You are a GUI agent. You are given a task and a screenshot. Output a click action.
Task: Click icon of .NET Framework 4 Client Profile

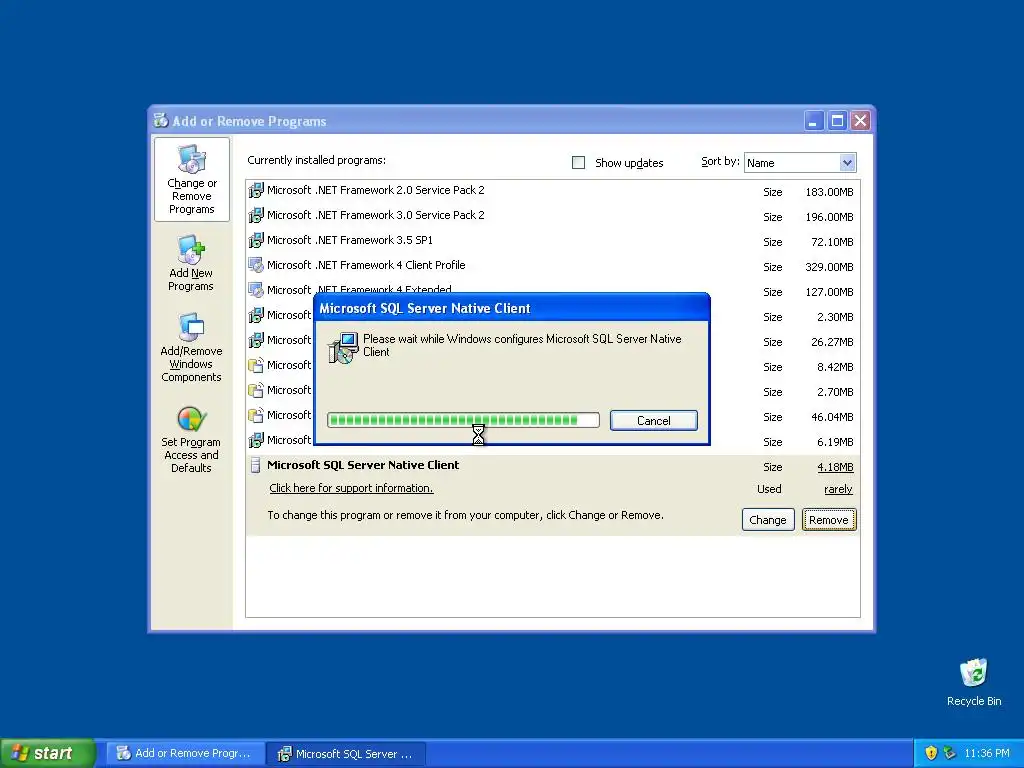pyautogui.click(x=256, y=265)
